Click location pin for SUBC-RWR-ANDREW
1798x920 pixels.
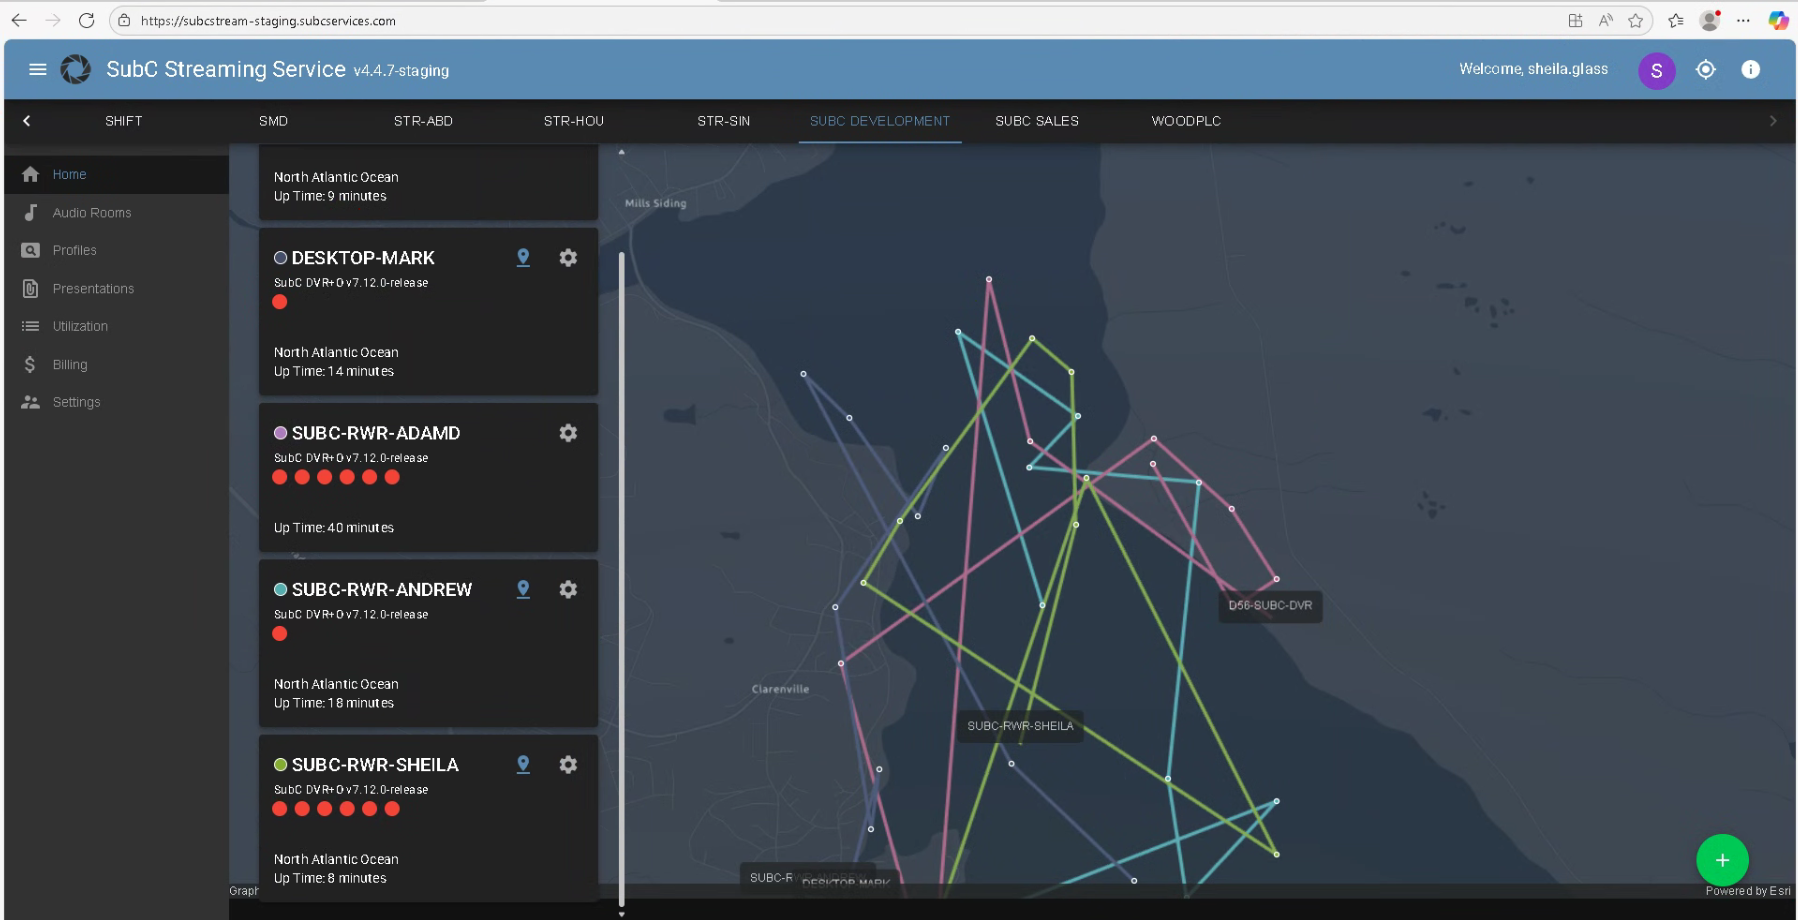523,590
